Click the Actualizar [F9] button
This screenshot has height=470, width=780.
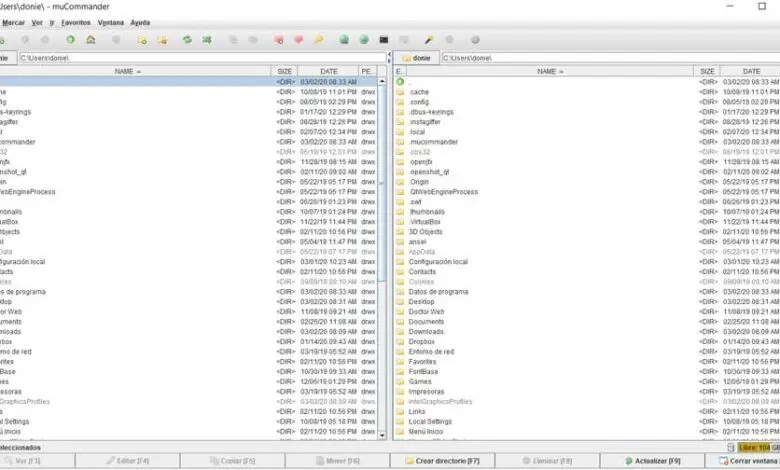[x=652, y=461]
